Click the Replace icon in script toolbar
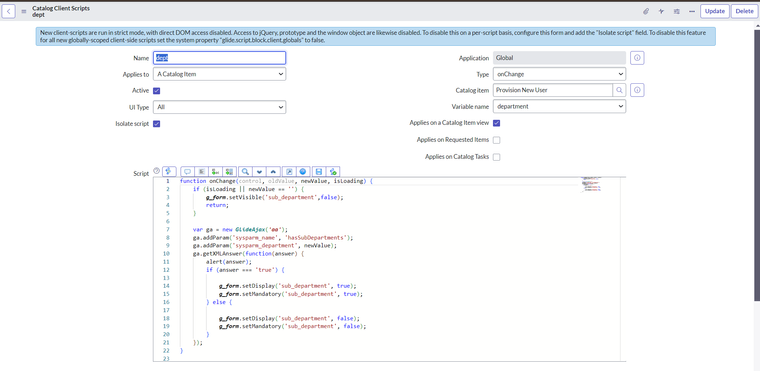The height and width of the screenshot is (371, 760). point(216,172)
